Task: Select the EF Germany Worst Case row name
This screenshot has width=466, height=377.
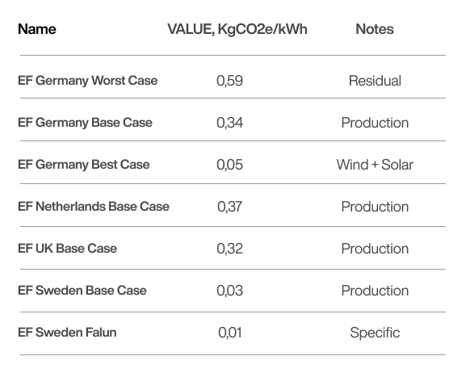Action: pos(88,81)
